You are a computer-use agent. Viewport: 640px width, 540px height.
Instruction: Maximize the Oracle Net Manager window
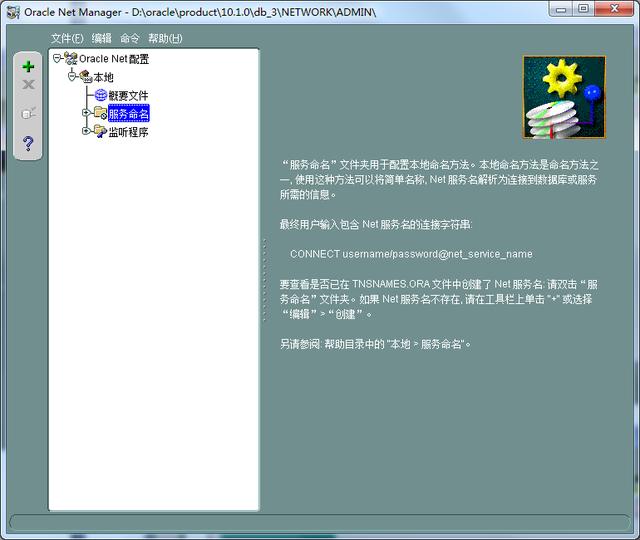click(584, 9)
